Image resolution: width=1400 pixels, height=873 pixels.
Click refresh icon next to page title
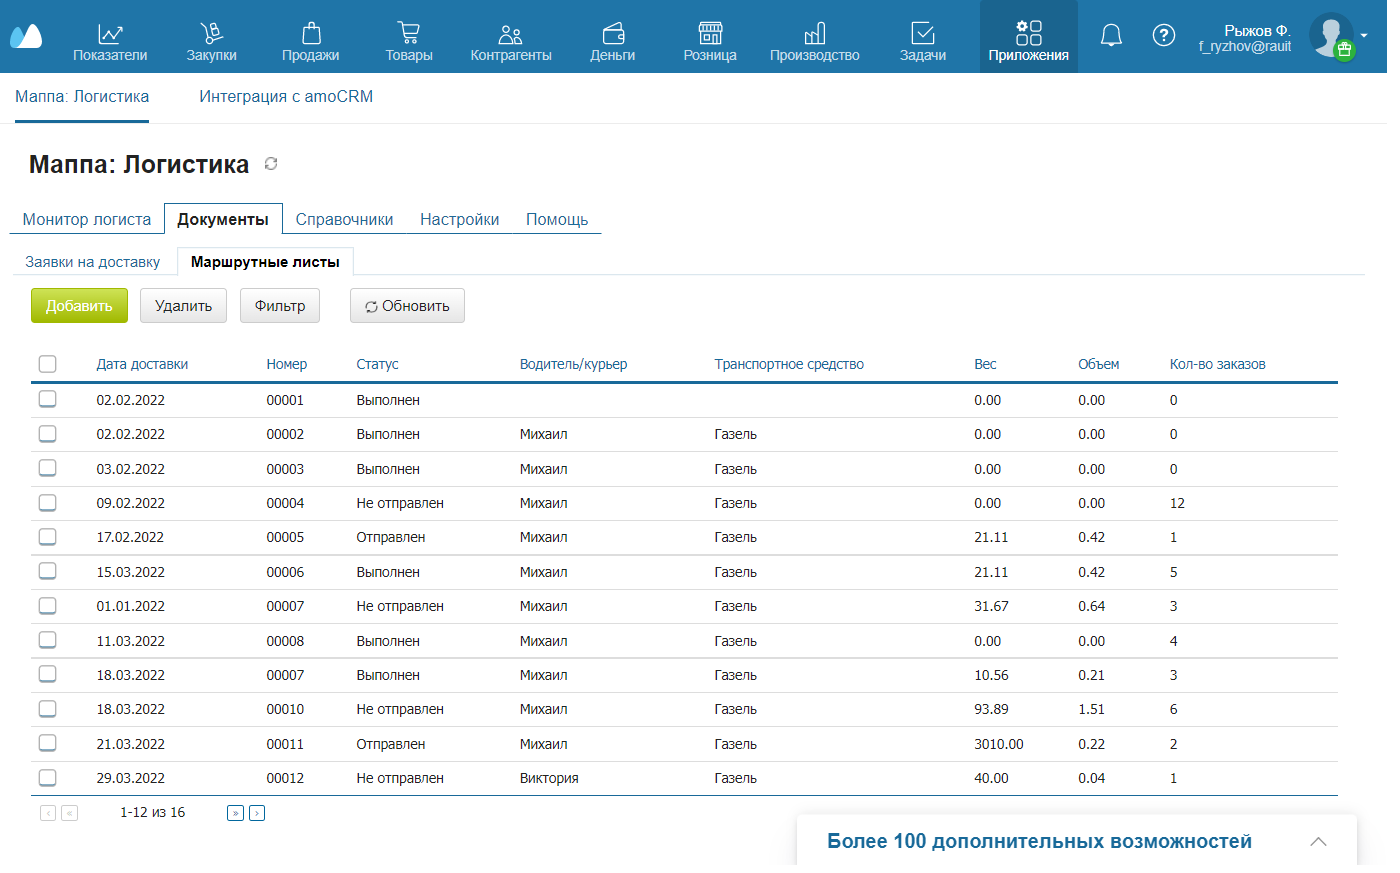[271, 164]
